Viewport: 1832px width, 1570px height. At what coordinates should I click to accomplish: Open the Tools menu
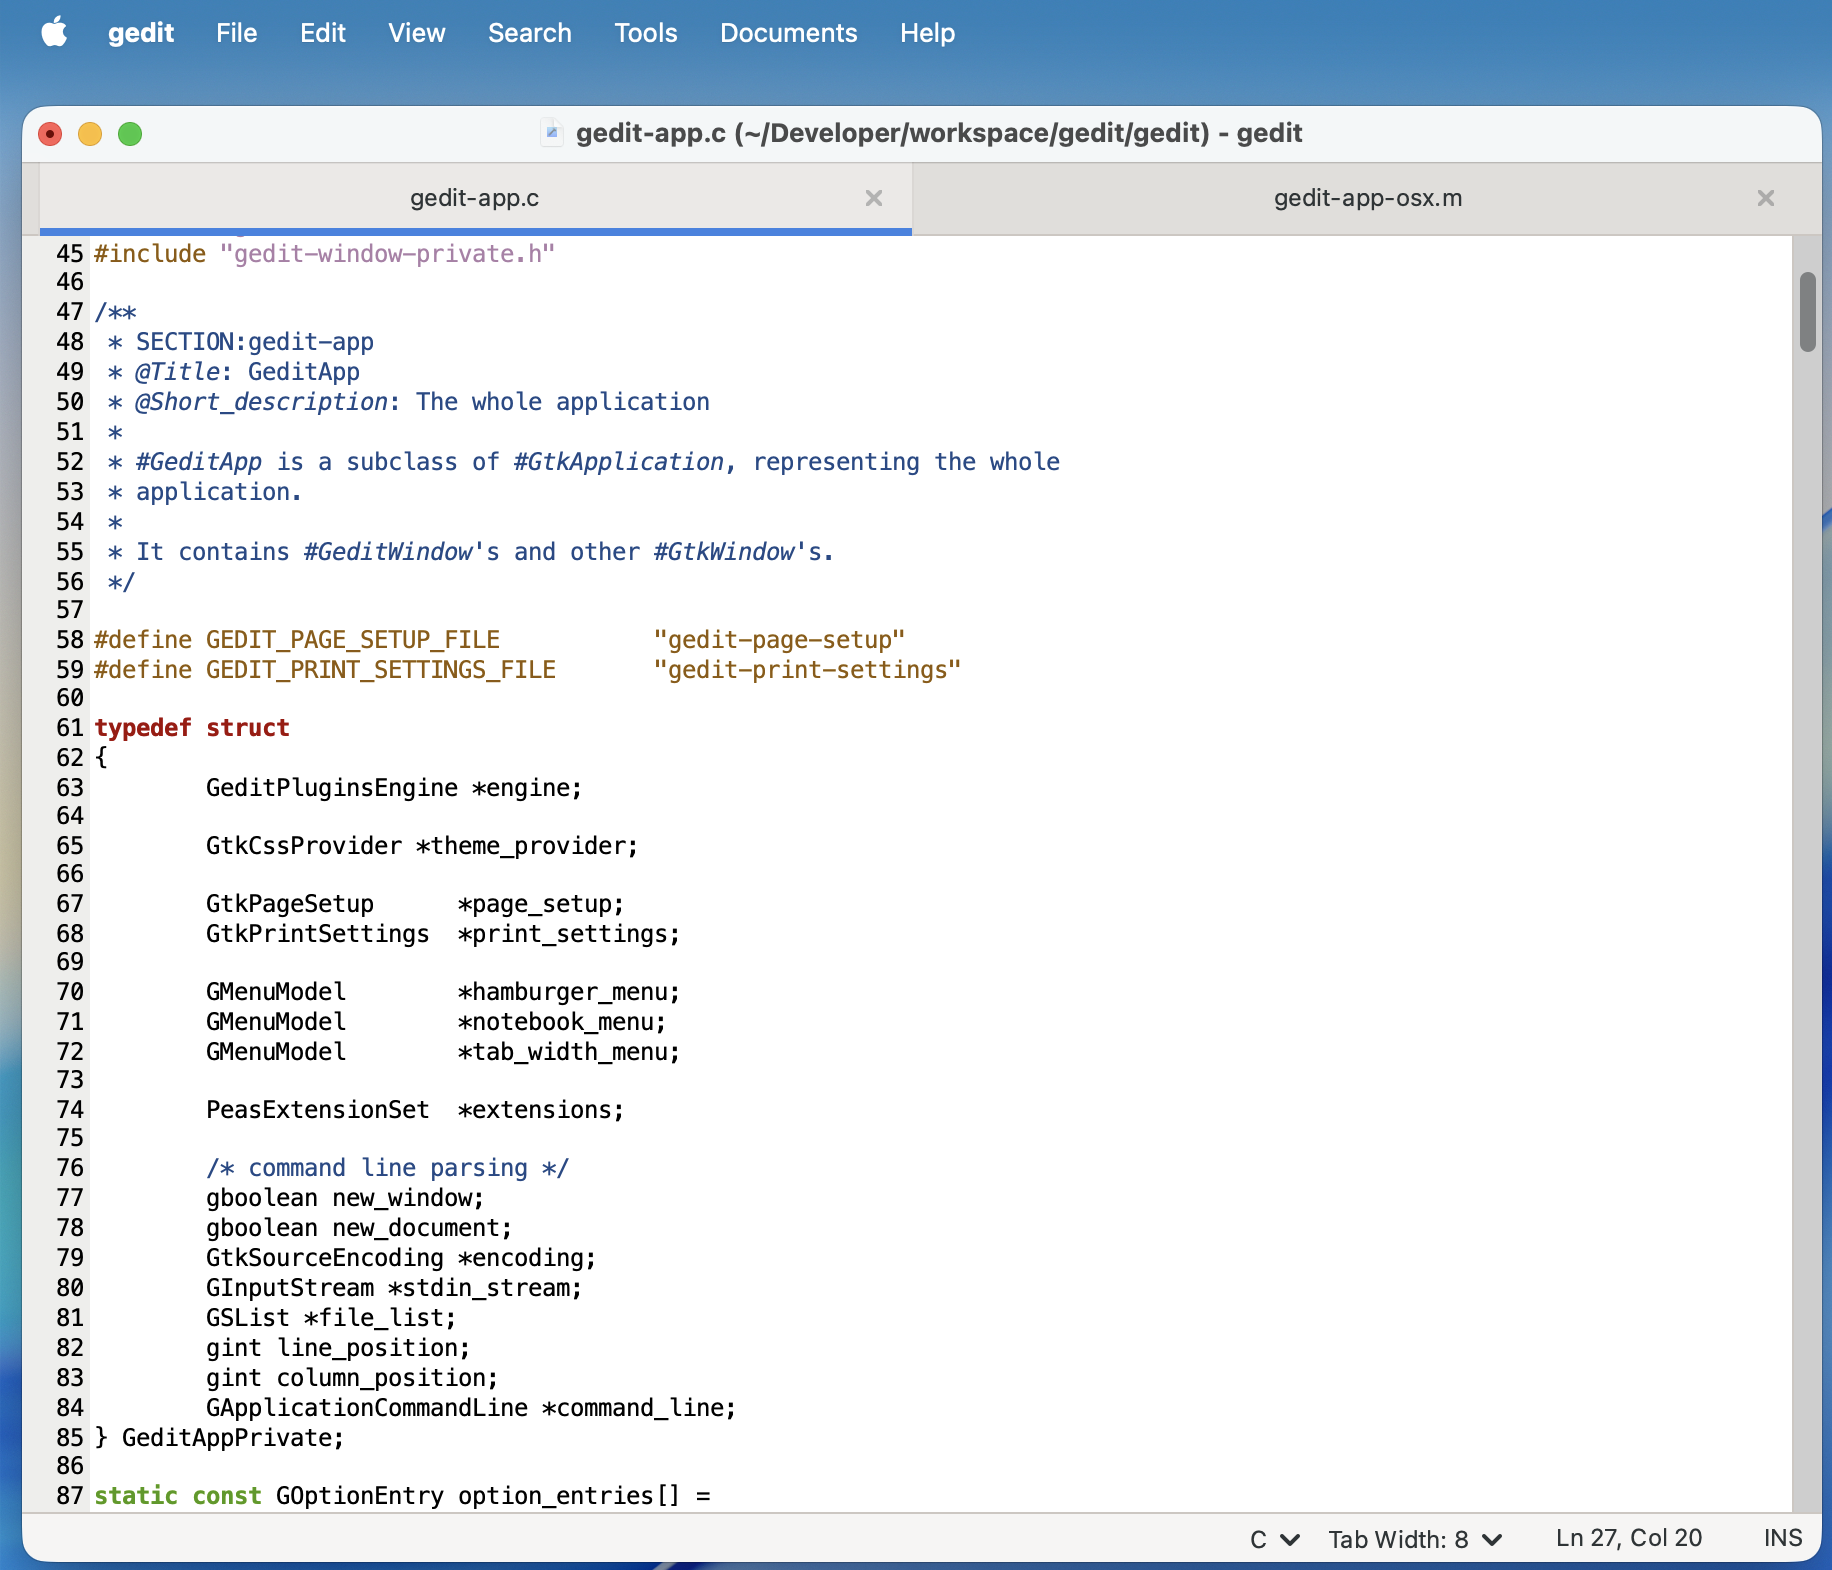(646, 33)
